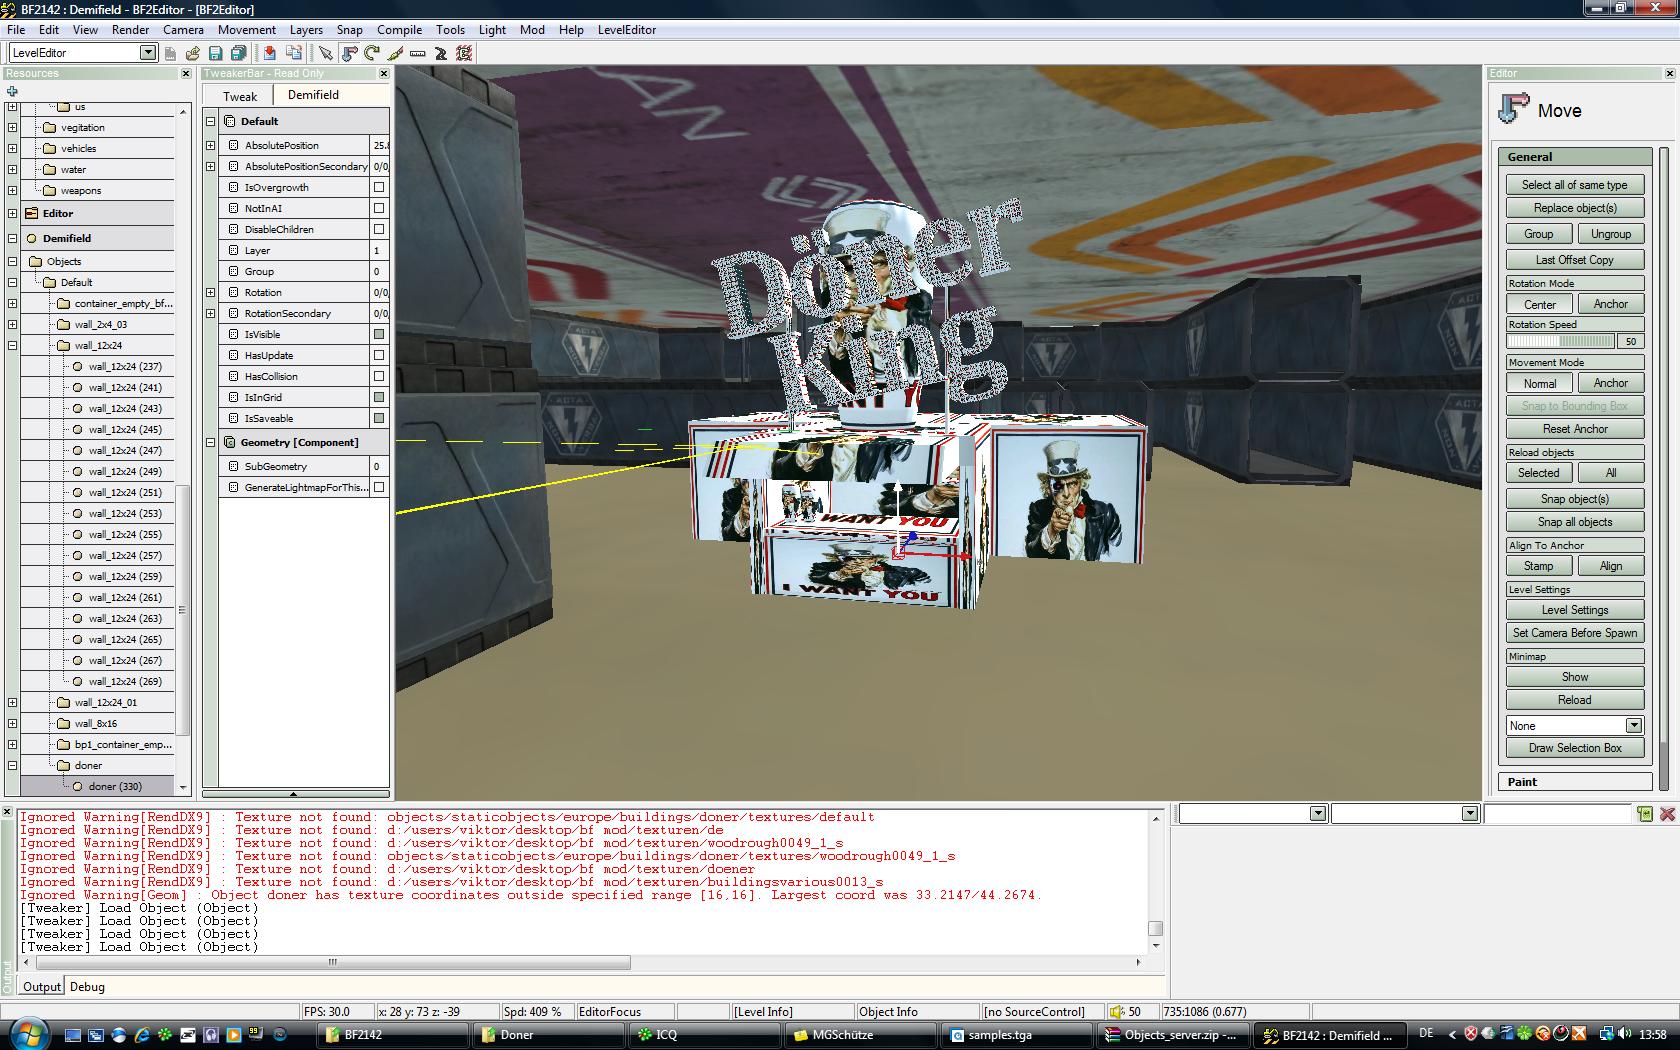Viewport: 1680px width, 1050px height.
Task: Click the Resources tree vertical scrollbar
Action: click(182, 609)
